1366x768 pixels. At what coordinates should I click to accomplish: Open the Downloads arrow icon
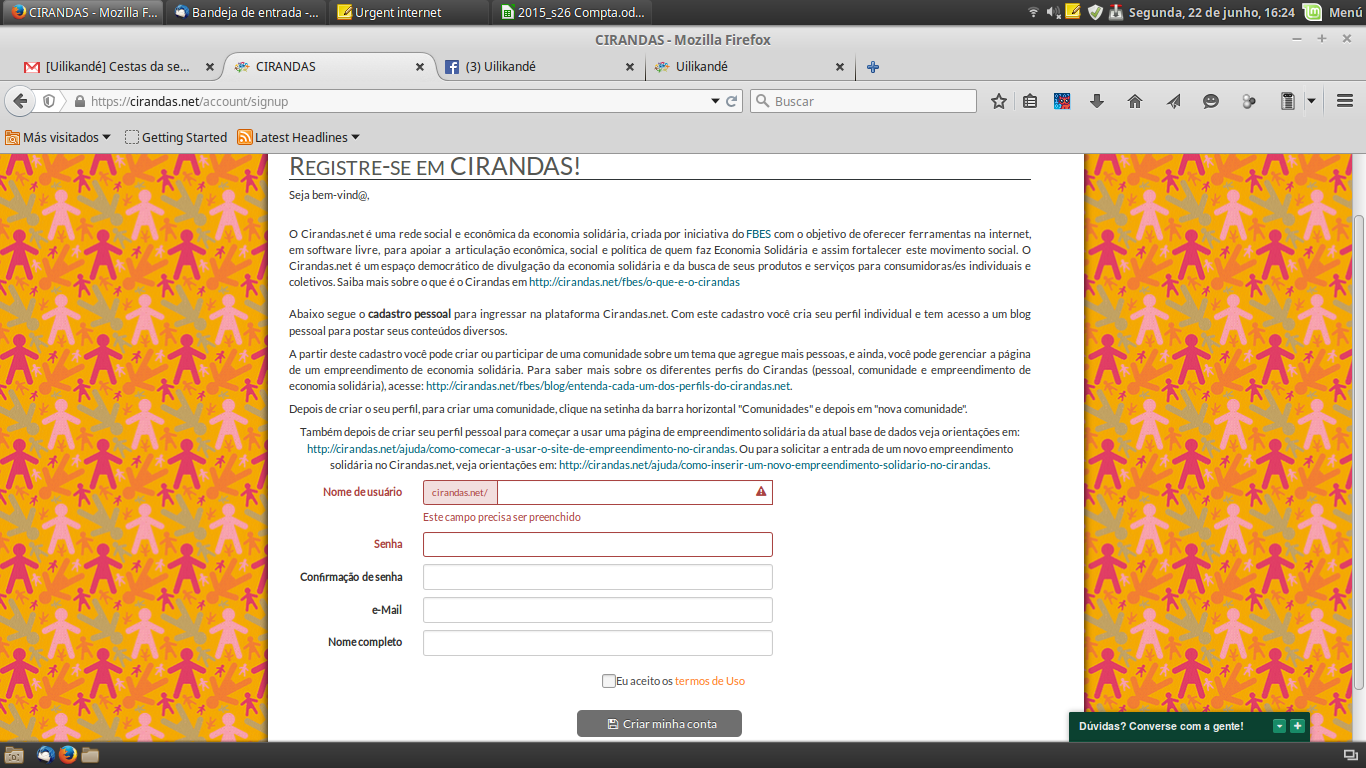click(x=1097, y=101)
